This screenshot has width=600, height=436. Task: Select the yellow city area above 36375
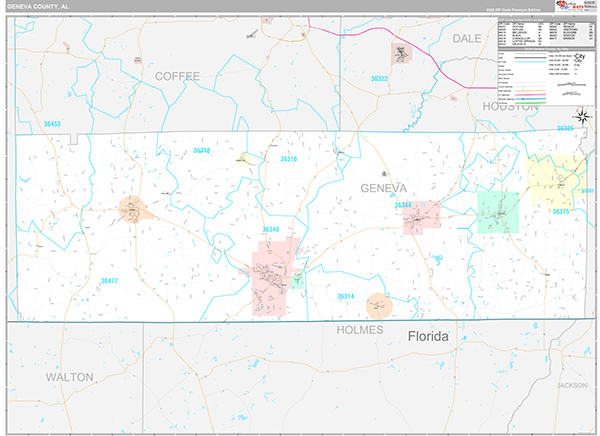(556, 180)
